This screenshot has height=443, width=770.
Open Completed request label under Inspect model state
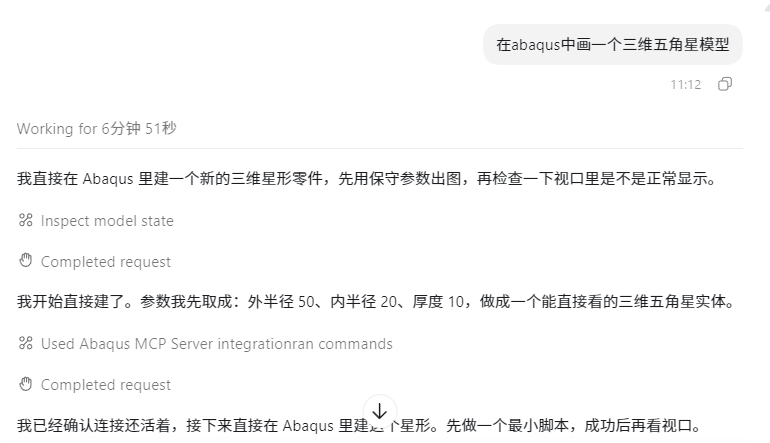pos(106,262)
